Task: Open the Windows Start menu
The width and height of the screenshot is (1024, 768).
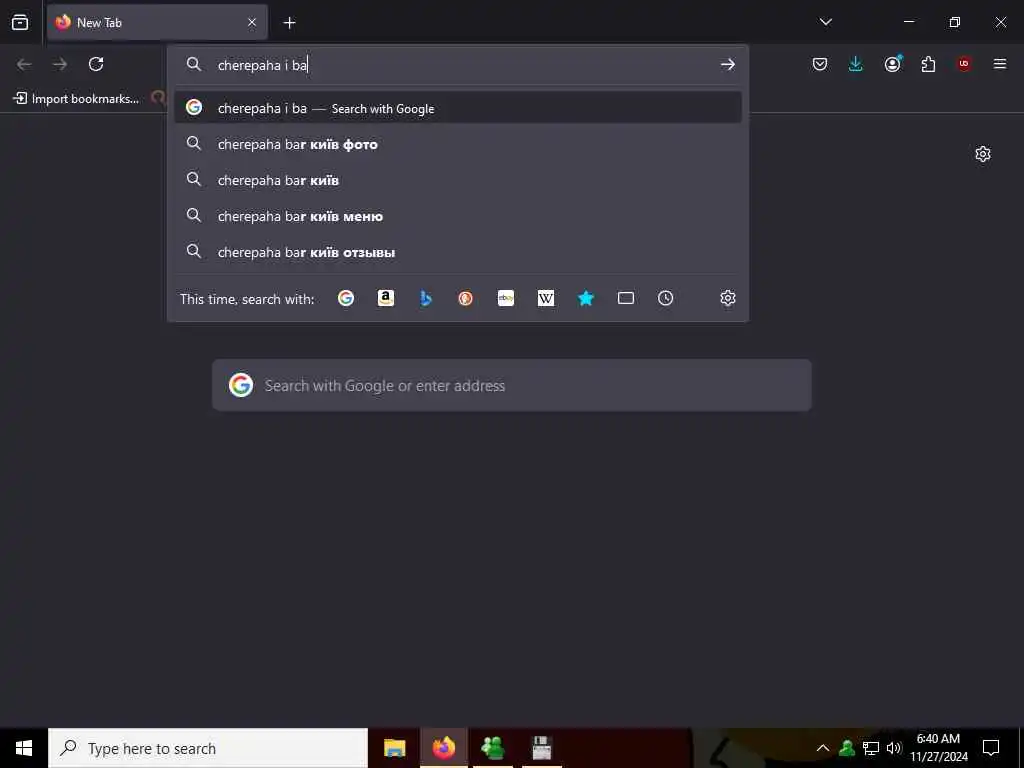Action: tap(24, 748)
